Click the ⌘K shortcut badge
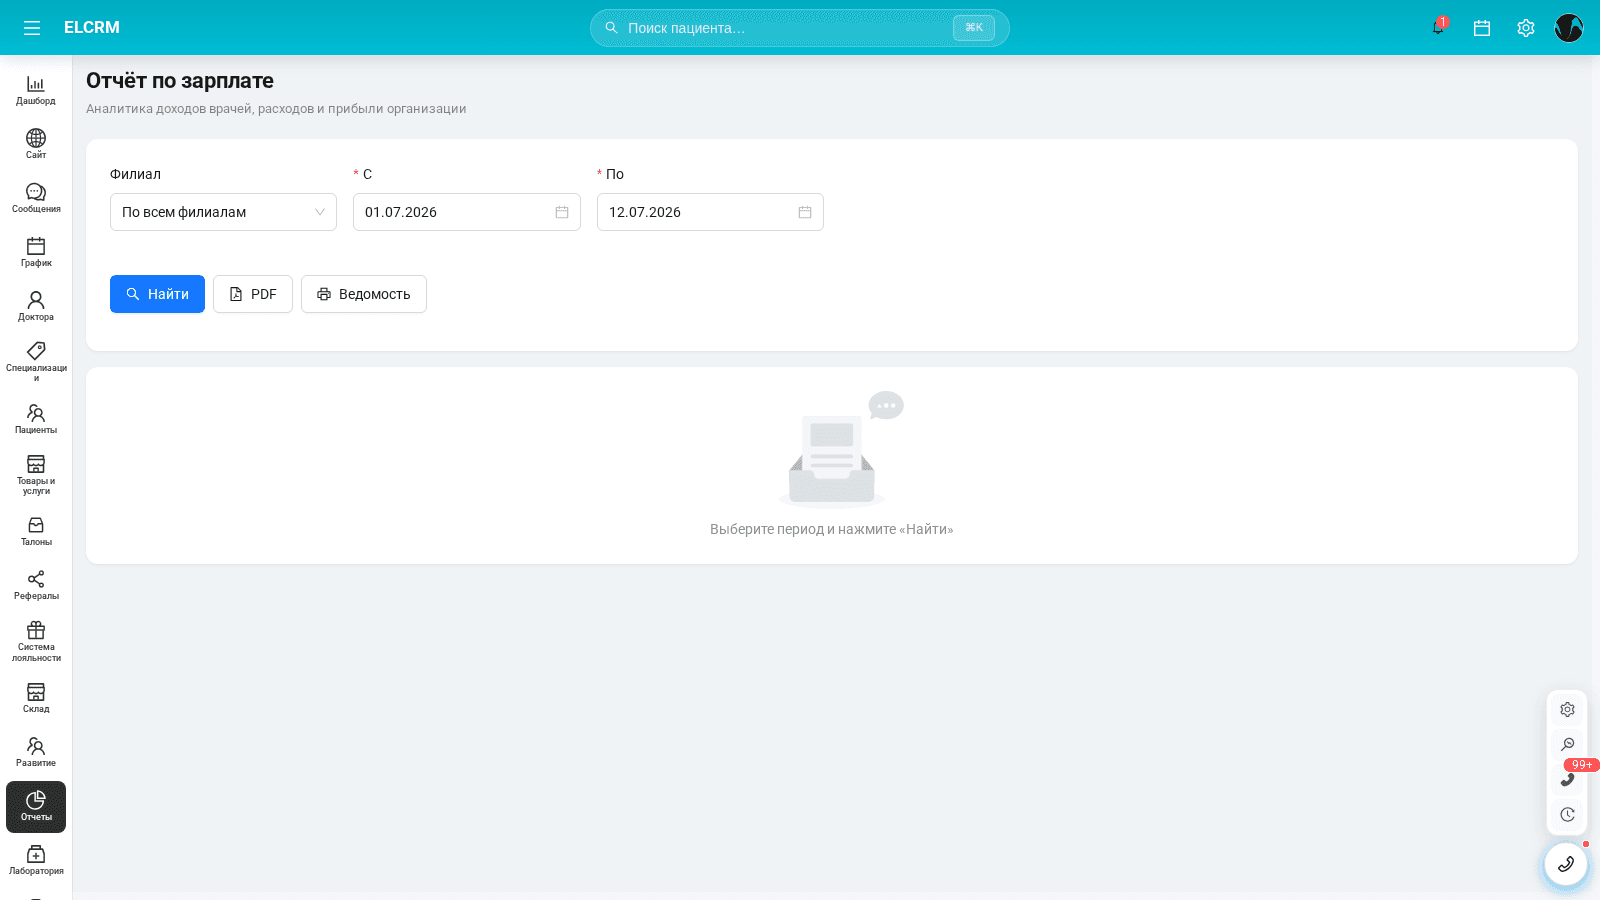This screenshot has width=1600, height=900. 974,28
